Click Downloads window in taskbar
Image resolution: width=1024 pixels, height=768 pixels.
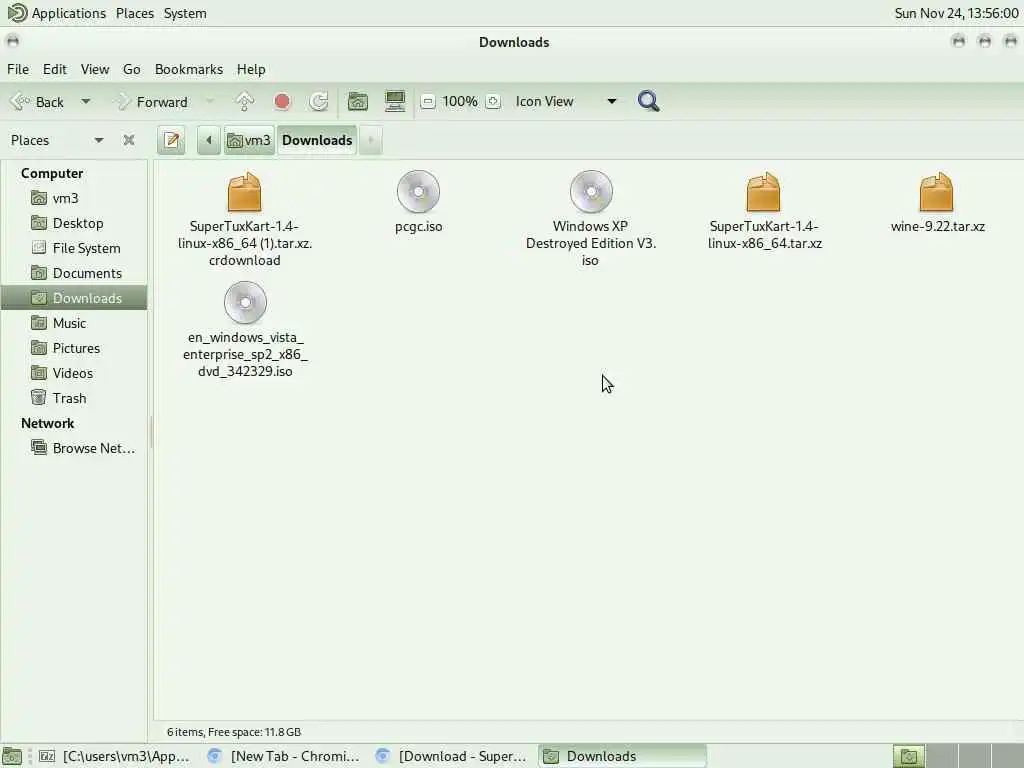coord(622,756)
